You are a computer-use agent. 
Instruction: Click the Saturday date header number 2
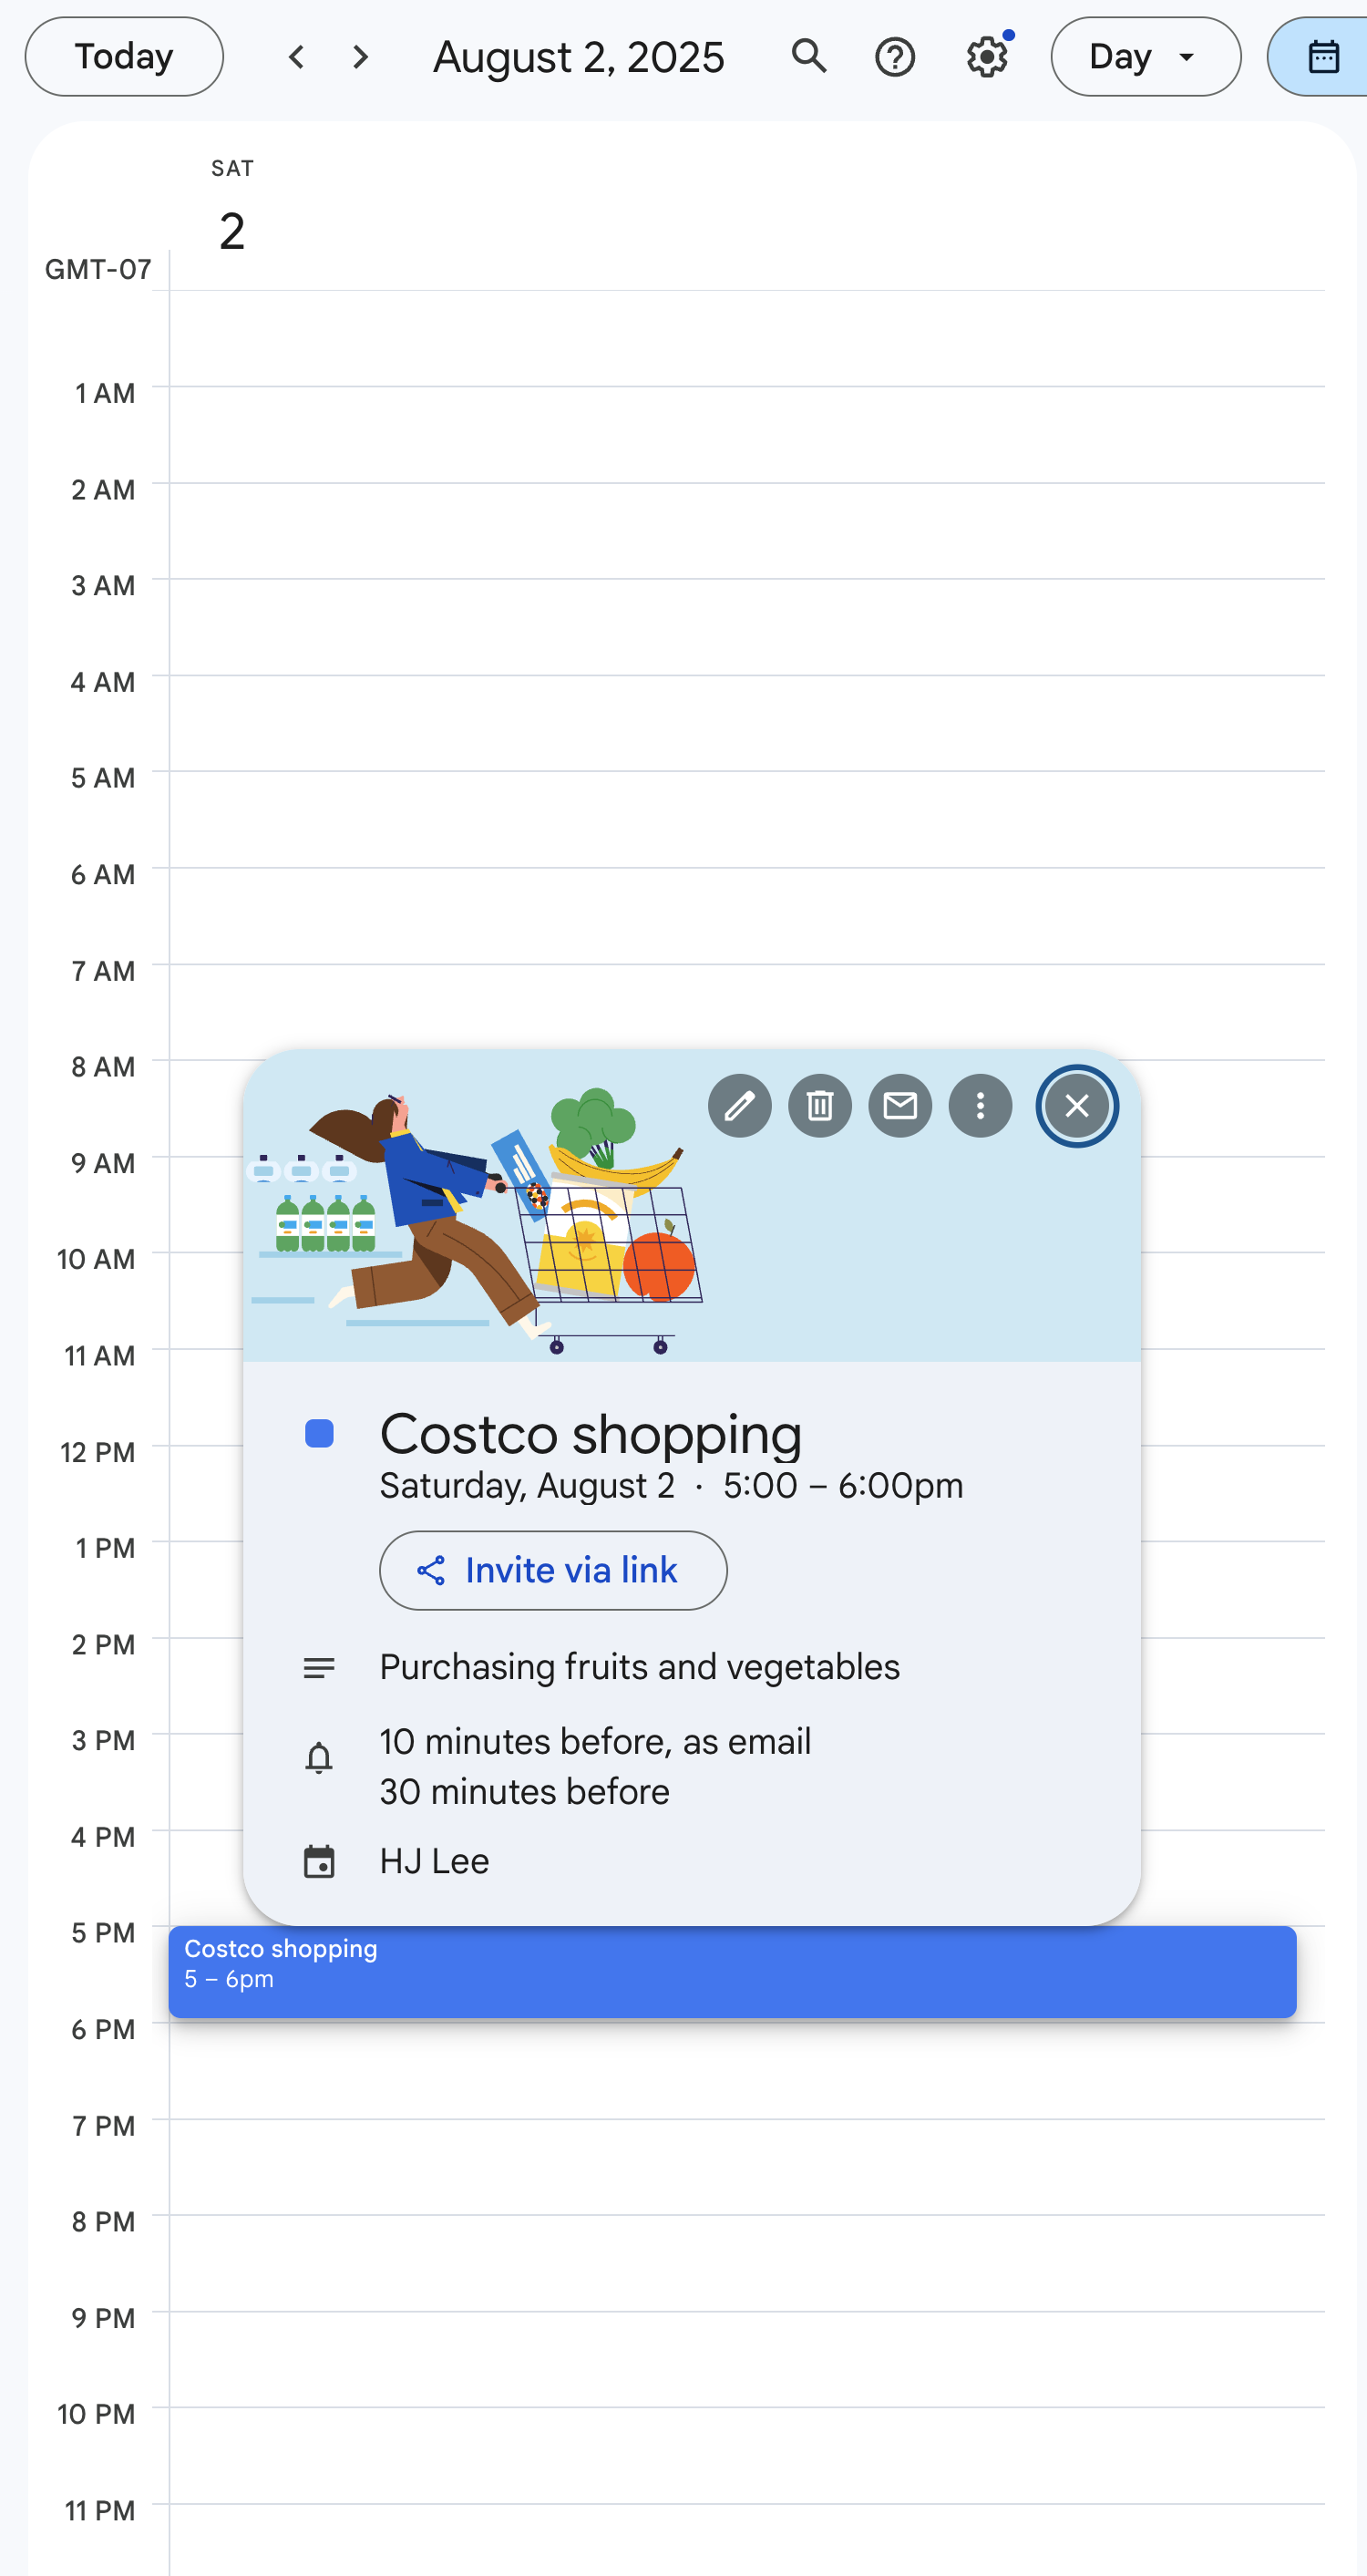pyautogui.click(x=231, y=228)
